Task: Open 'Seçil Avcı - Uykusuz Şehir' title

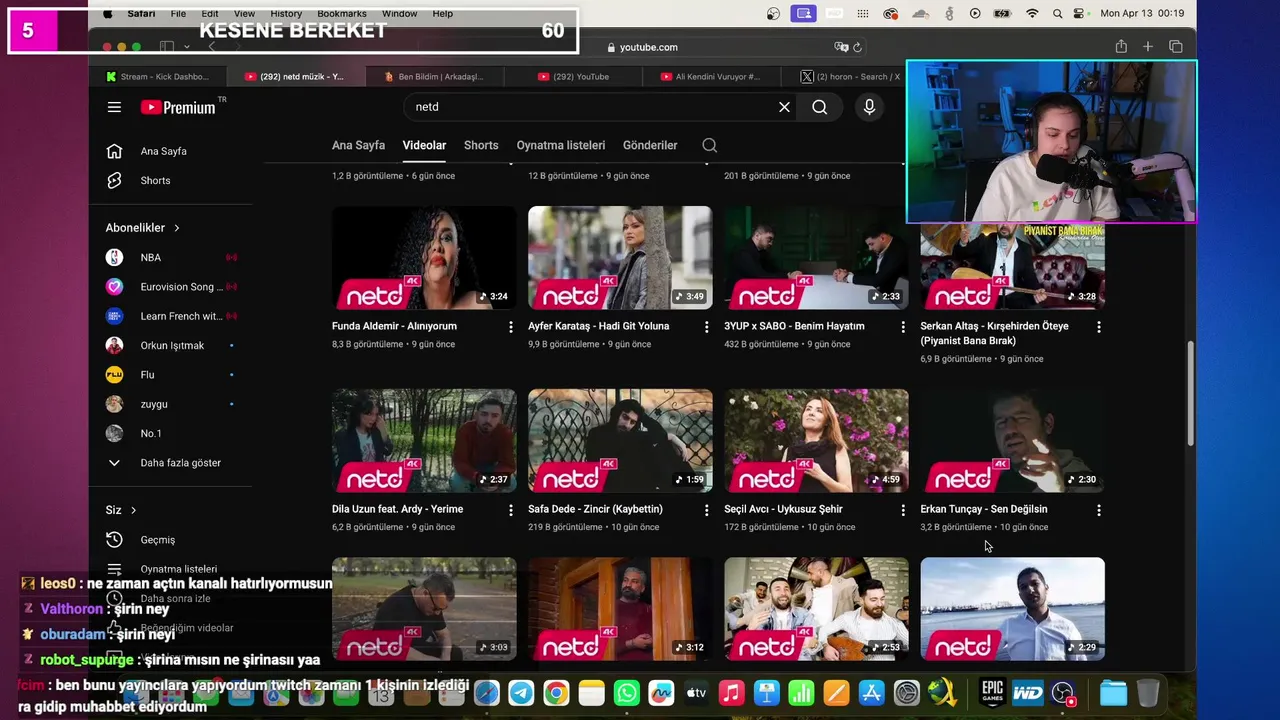Action: click(x=783, y=509)
